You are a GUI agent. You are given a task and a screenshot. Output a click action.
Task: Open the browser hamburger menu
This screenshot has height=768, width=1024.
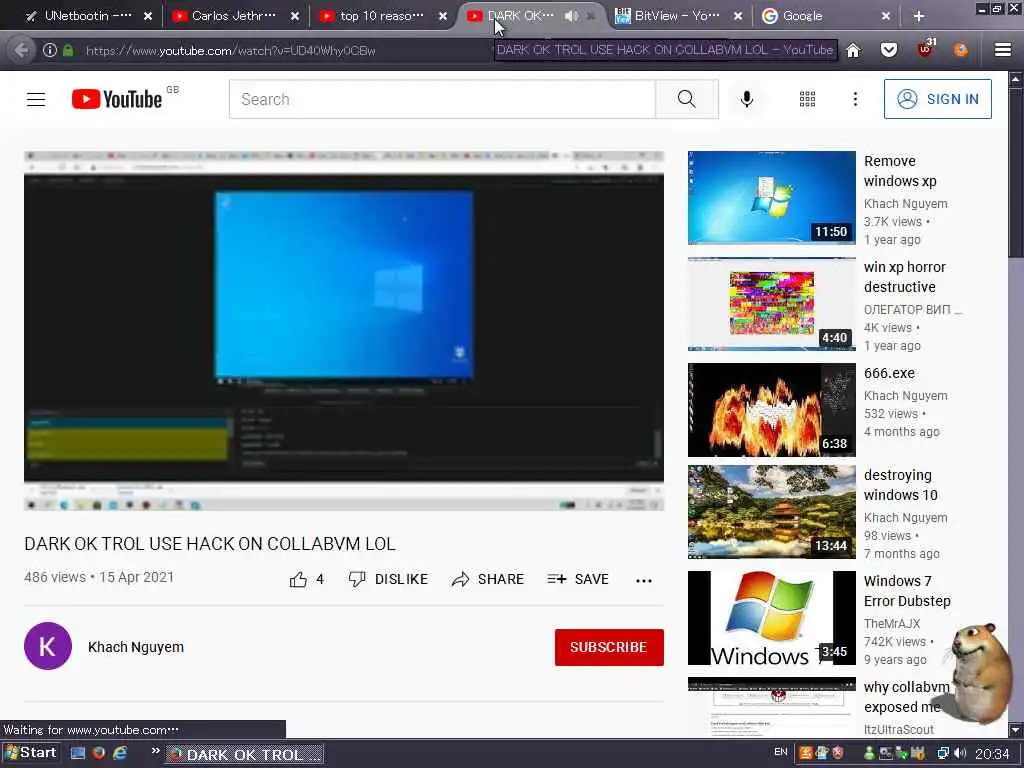tap(1002, 50)
